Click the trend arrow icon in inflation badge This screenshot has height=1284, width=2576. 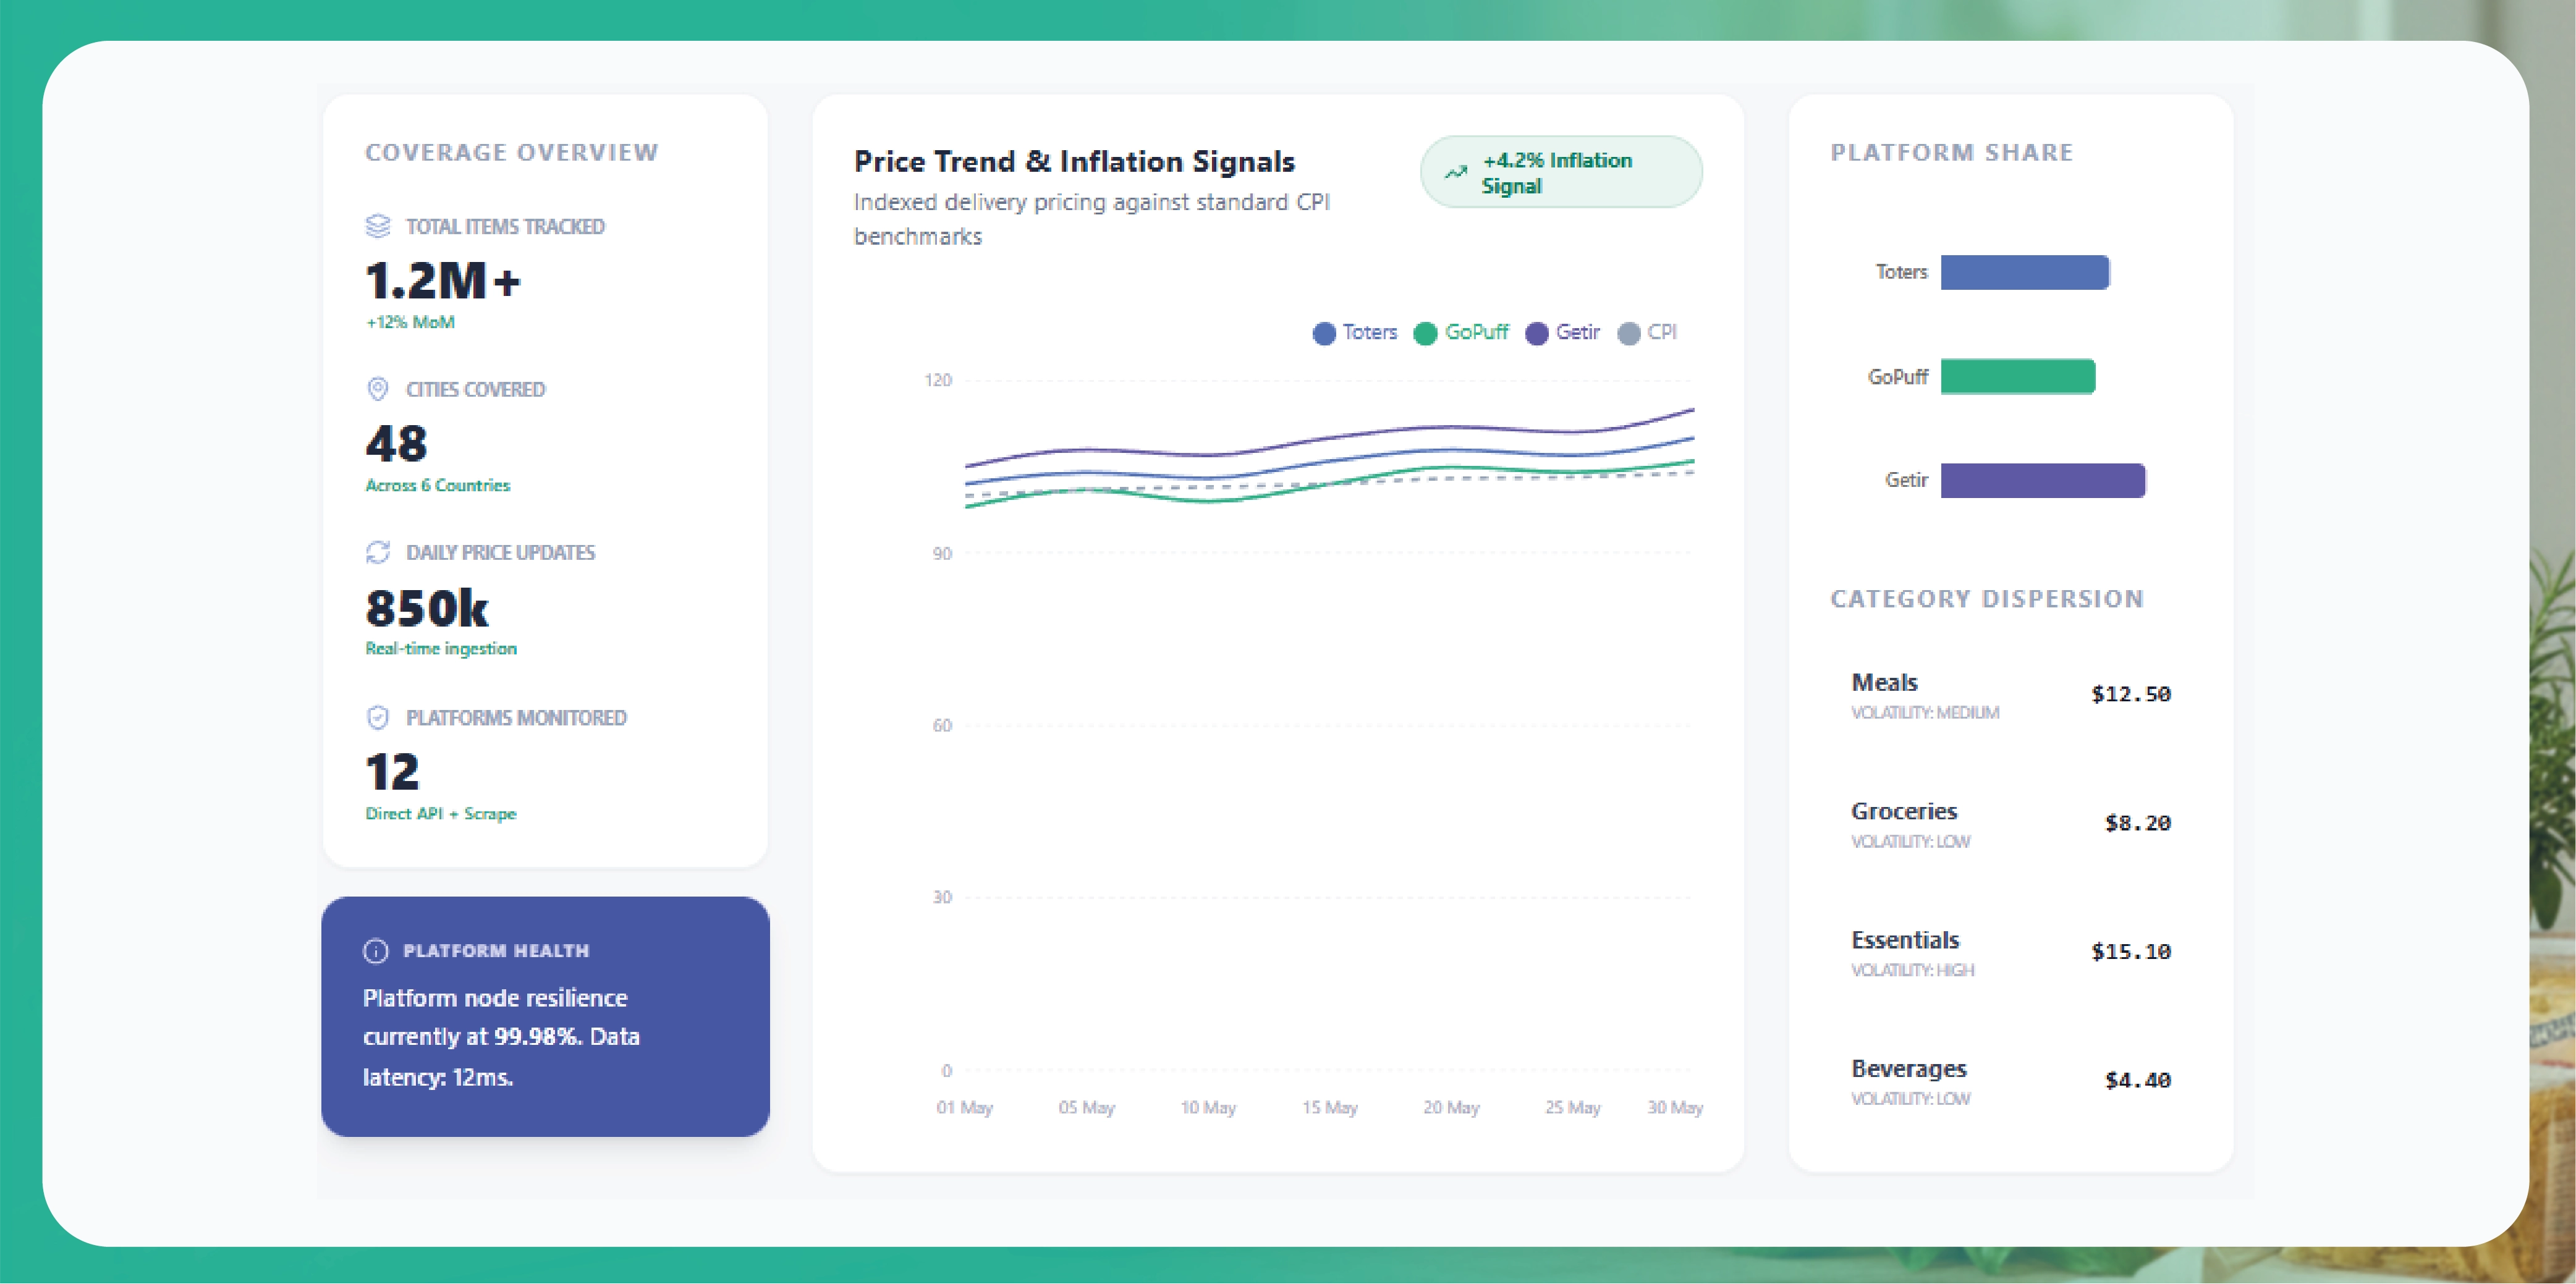[1455, 173]
